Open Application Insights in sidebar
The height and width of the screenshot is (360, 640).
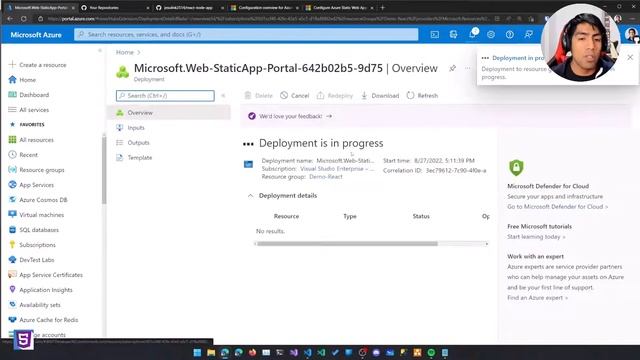click(x=41, y=290)
